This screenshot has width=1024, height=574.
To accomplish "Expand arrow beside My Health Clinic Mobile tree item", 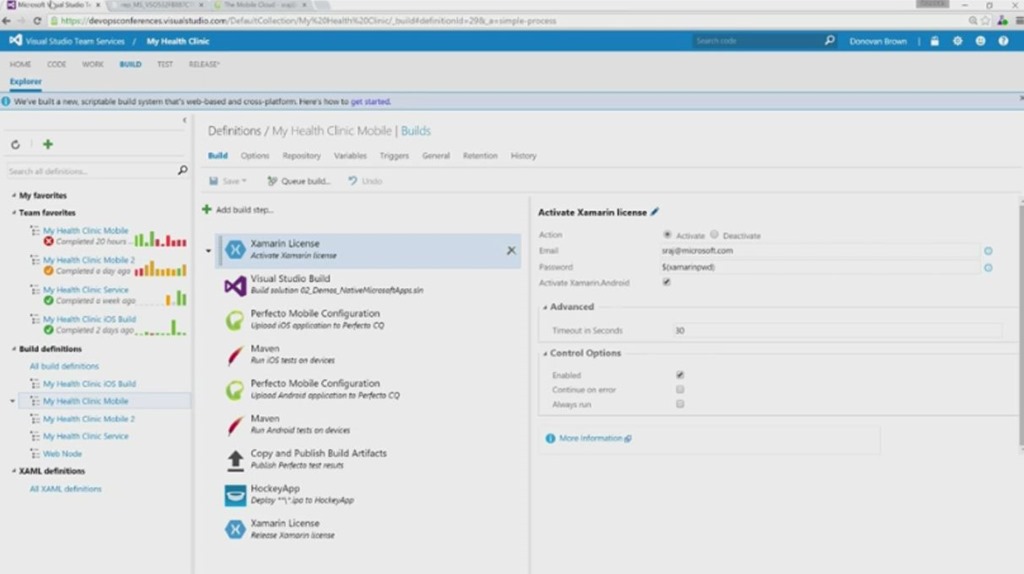I will pyautogui.click(x=12, y=401).
